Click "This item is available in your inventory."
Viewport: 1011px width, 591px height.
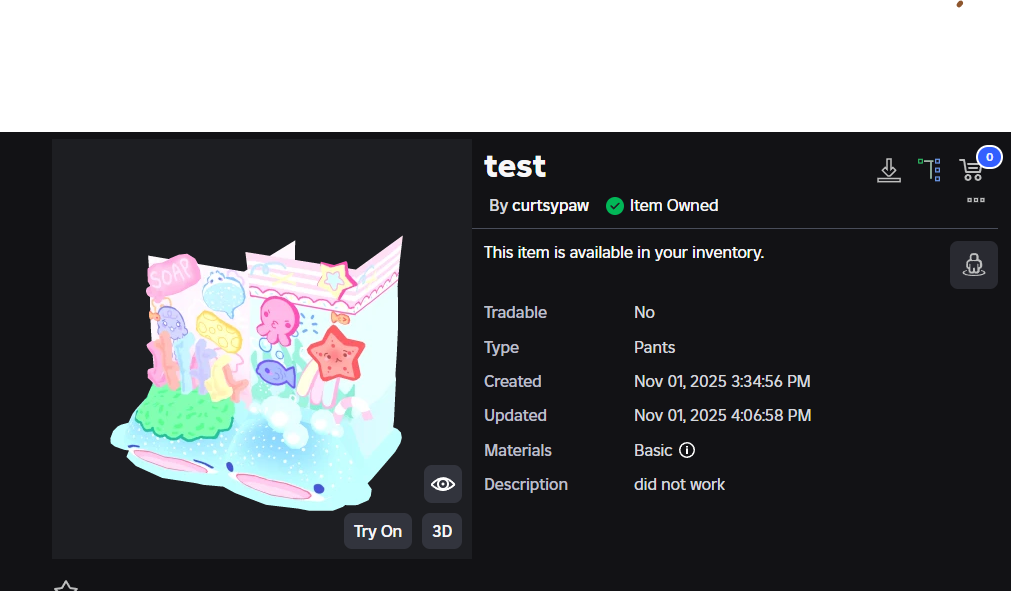pyautogui.click(x=623, y=253)
